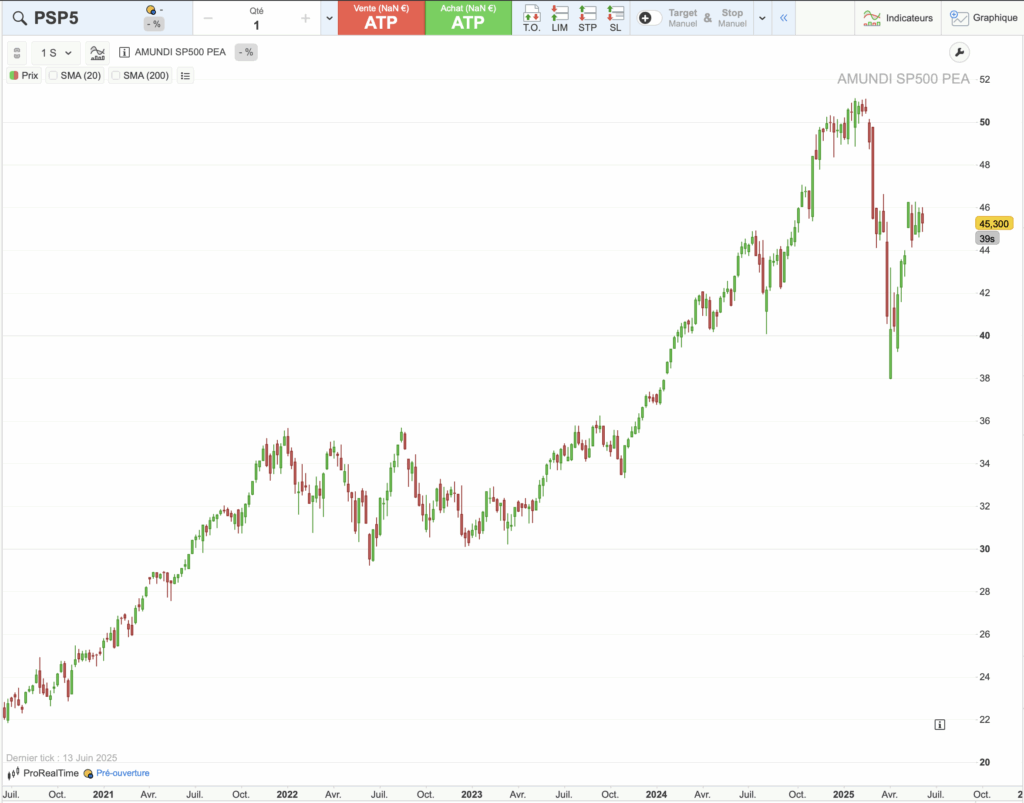
Task: Toggle the Target & Stop switch
Action: pos(648,18)
